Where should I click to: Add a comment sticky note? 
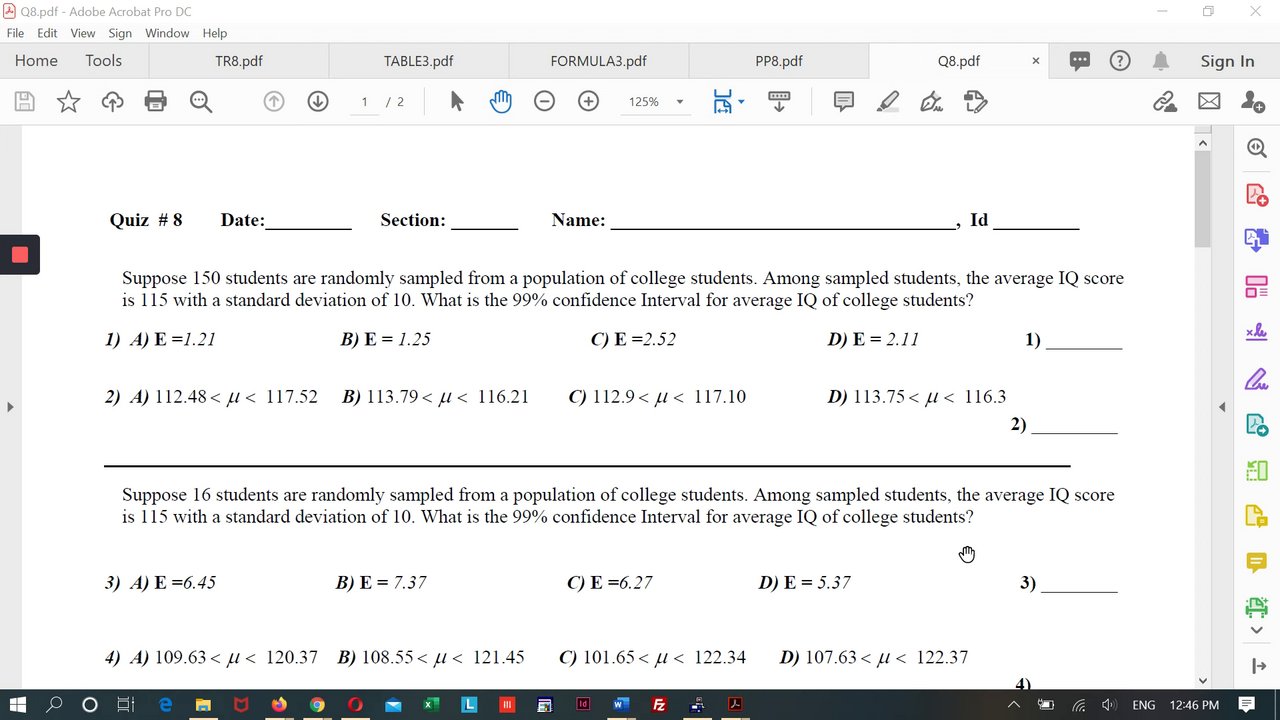pos(844,101)
